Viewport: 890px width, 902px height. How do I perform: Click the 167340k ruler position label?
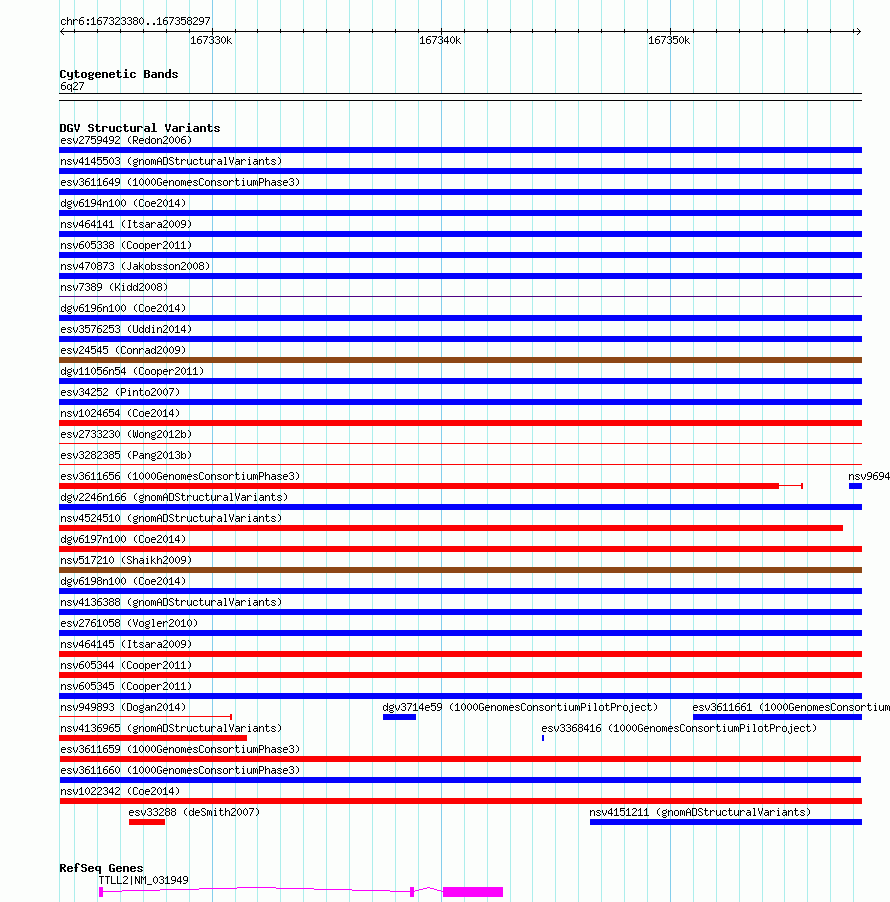(440, 40)
